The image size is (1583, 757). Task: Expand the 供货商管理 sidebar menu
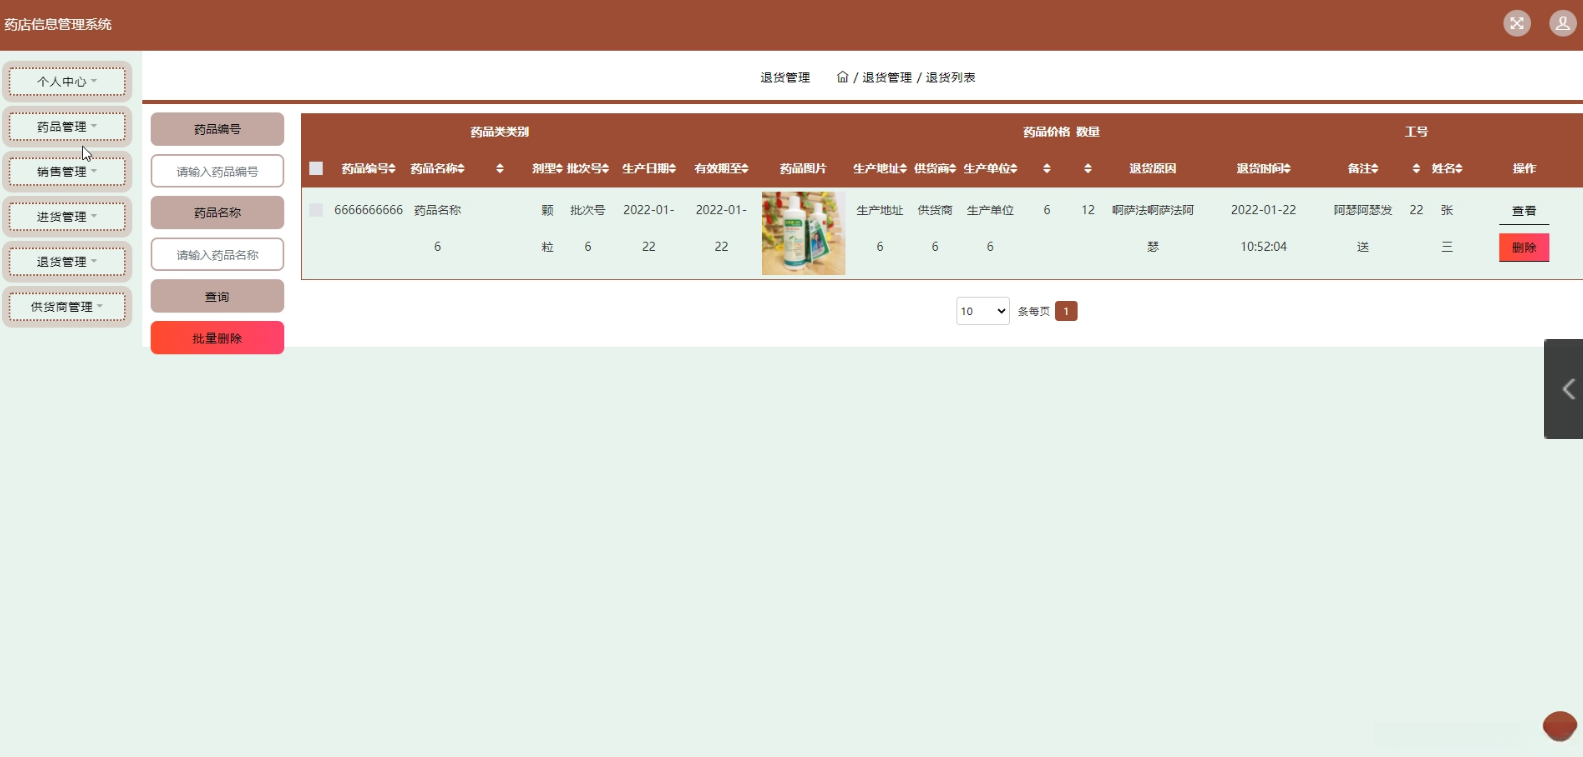point(67,307)
